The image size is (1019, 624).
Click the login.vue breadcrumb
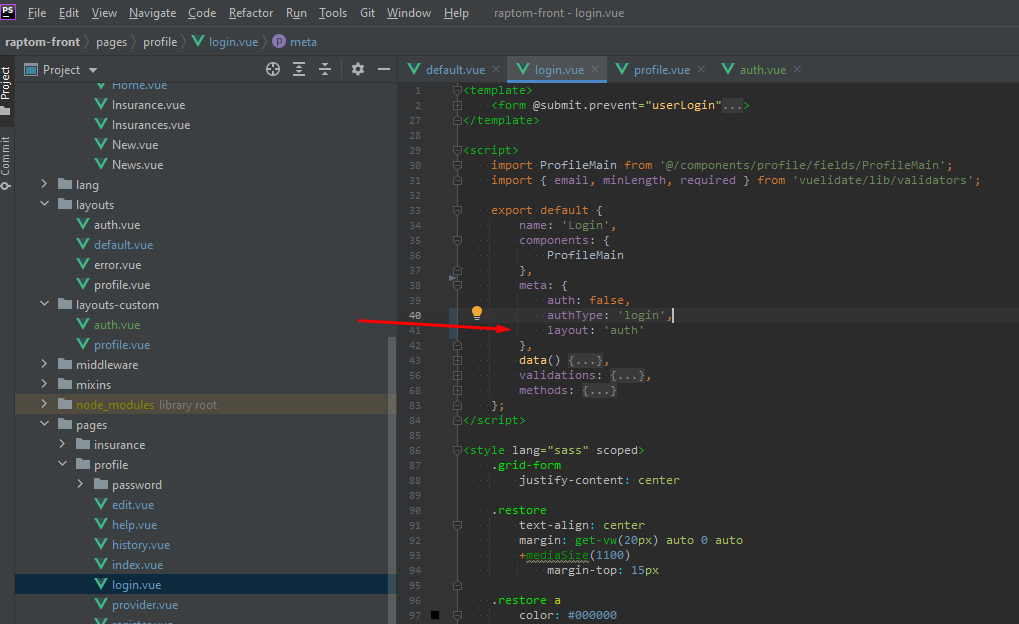click(225, 42)
